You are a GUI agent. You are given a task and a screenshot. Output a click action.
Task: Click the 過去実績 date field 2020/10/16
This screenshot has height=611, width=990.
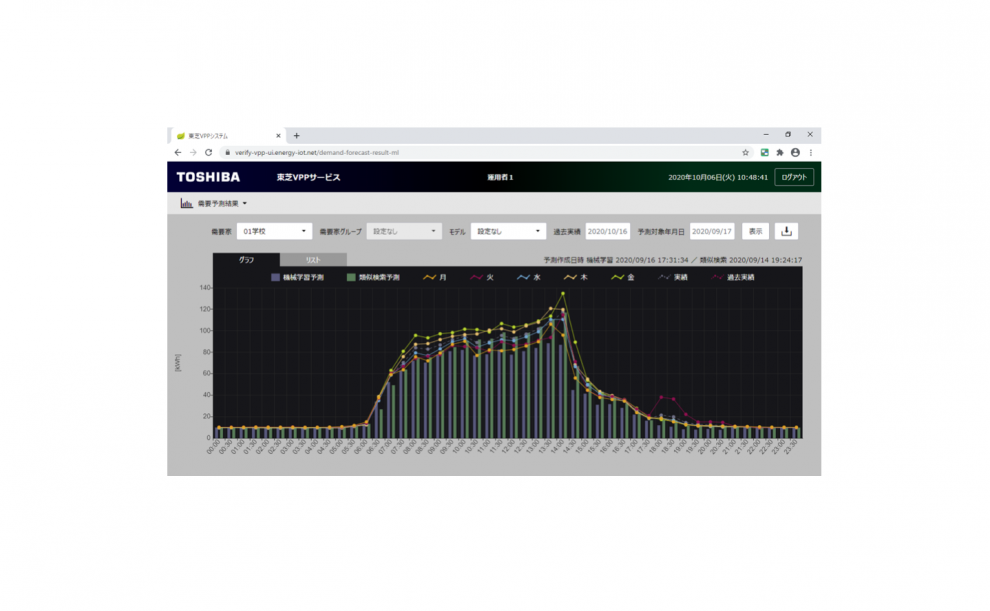pyautogui.click(x=607, y=231)
